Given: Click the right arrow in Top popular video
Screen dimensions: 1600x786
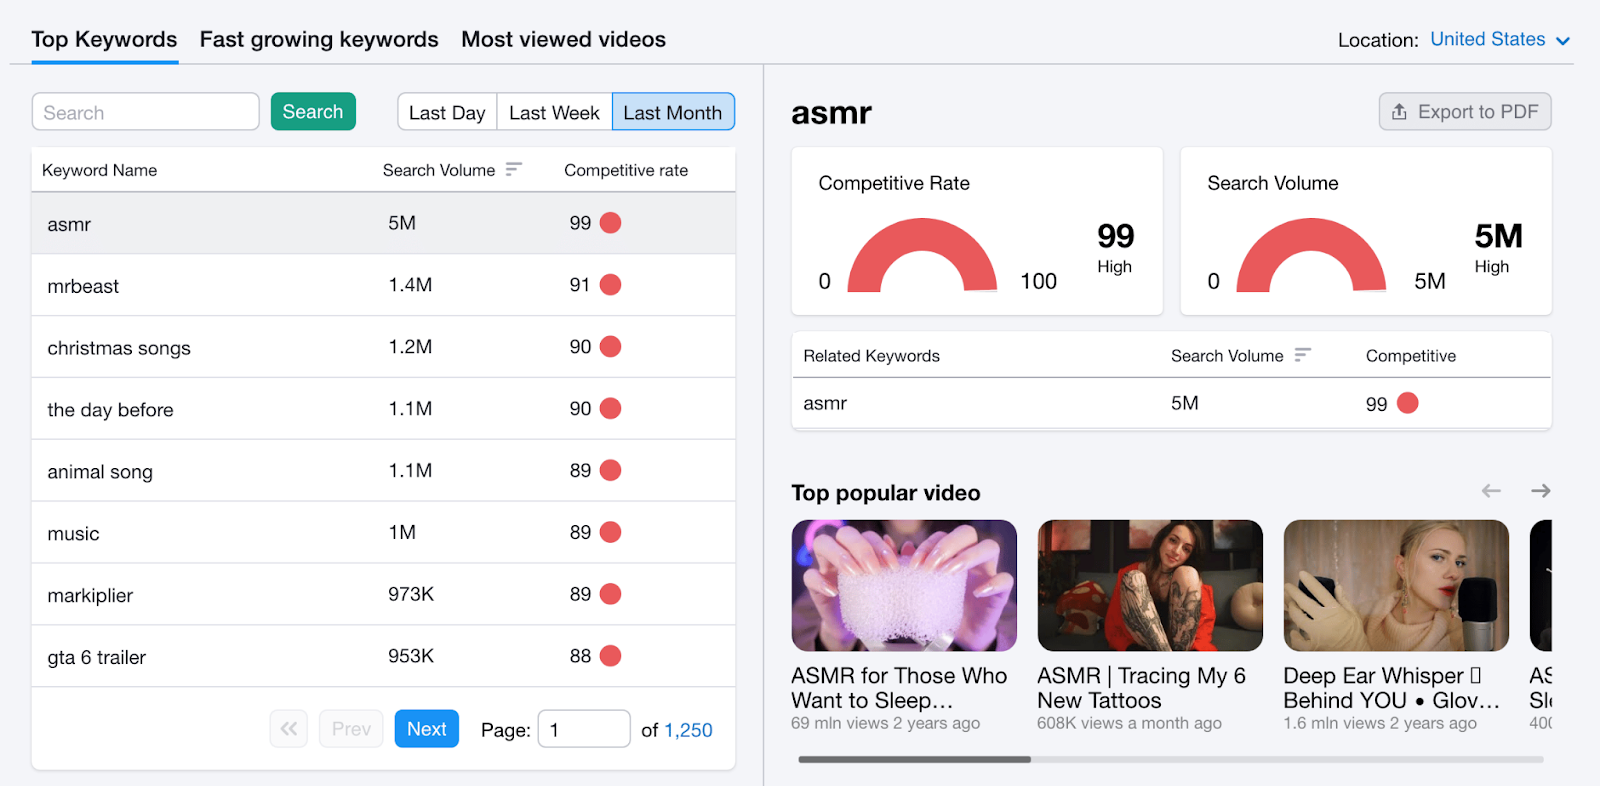Looking at the screenshot, I should 1540,491.
